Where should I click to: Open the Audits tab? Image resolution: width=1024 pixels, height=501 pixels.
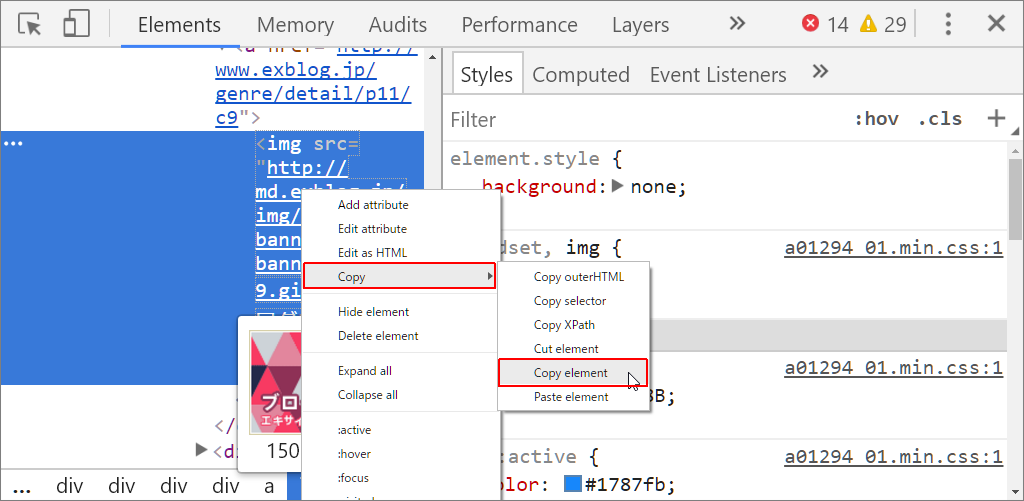398,25
